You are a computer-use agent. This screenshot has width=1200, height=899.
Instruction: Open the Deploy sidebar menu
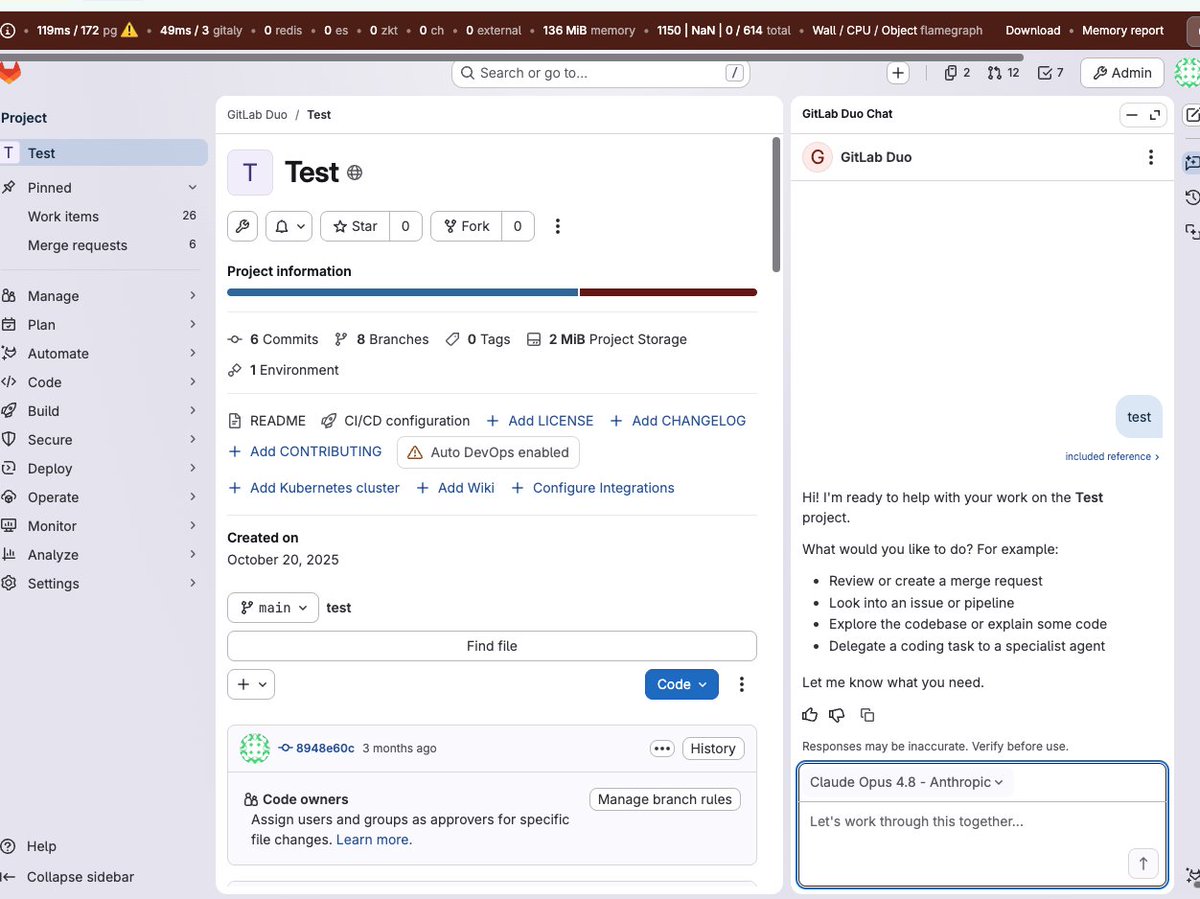[x=104, y=468]
